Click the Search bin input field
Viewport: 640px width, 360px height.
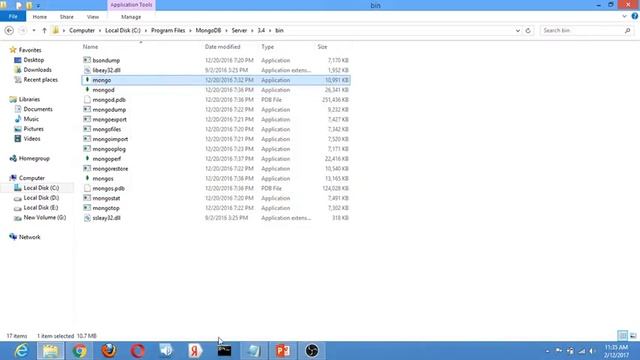point(582,31)
